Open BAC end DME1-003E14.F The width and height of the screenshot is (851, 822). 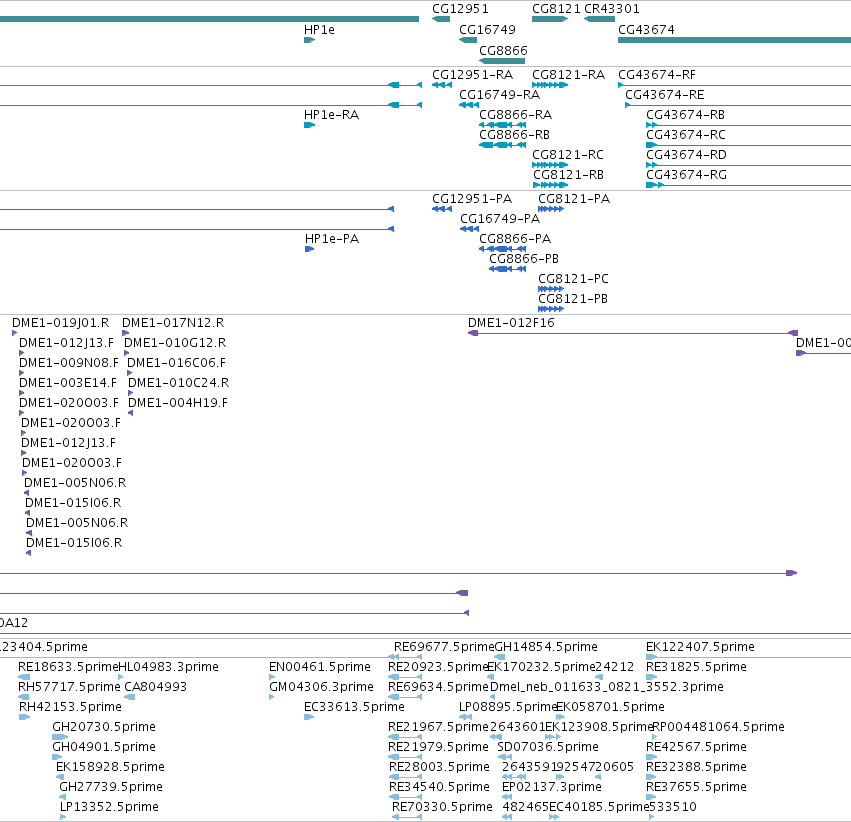coord(68,383)
